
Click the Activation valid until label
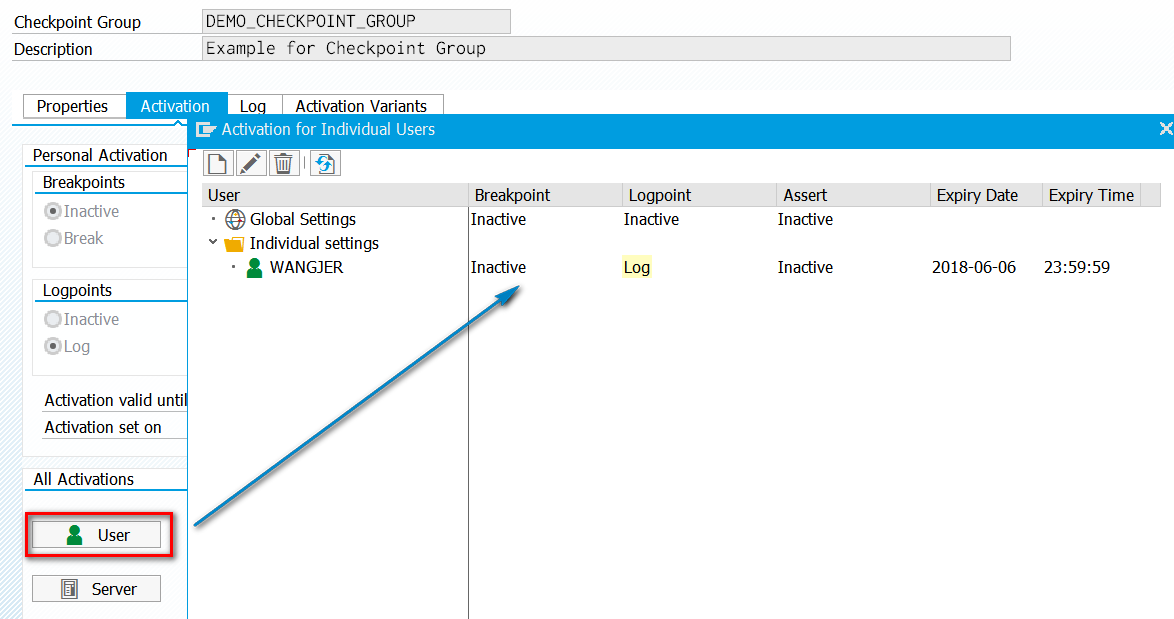click(115, 400)
